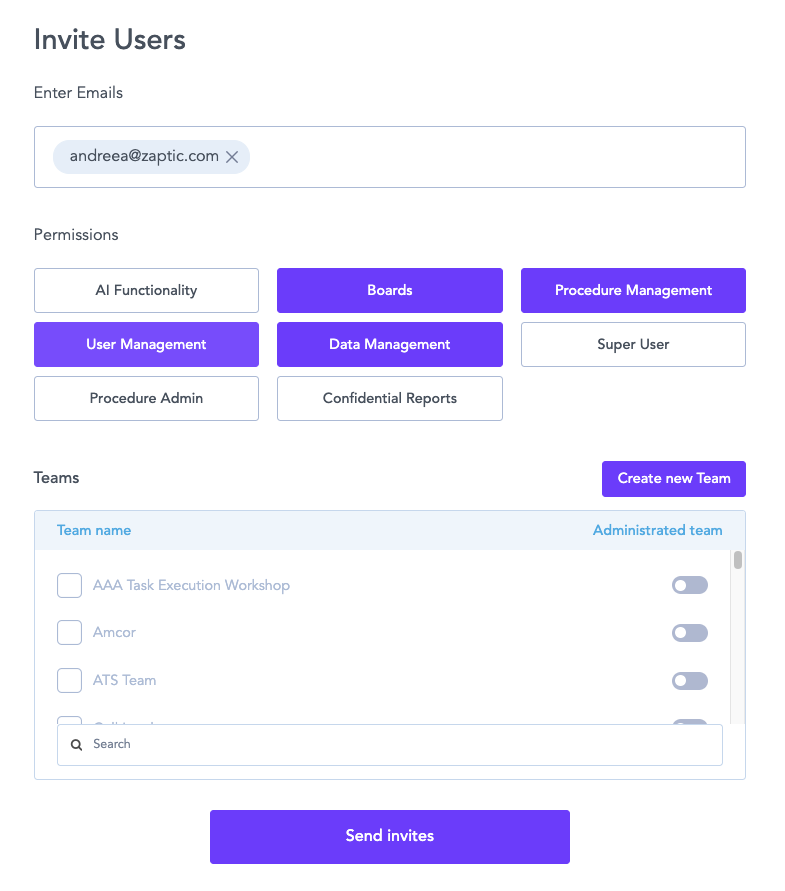
Task: Select Confidential Reports permission
Action: 390,398
